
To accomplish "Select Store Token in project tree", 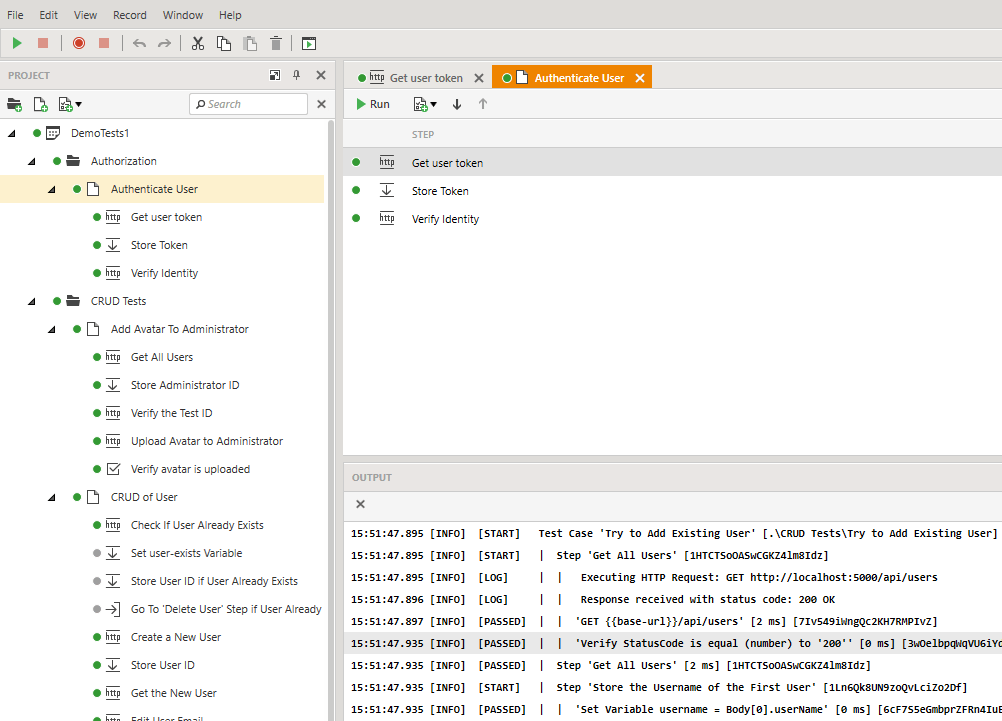I will pyautogui.click(x=159, y=245).
